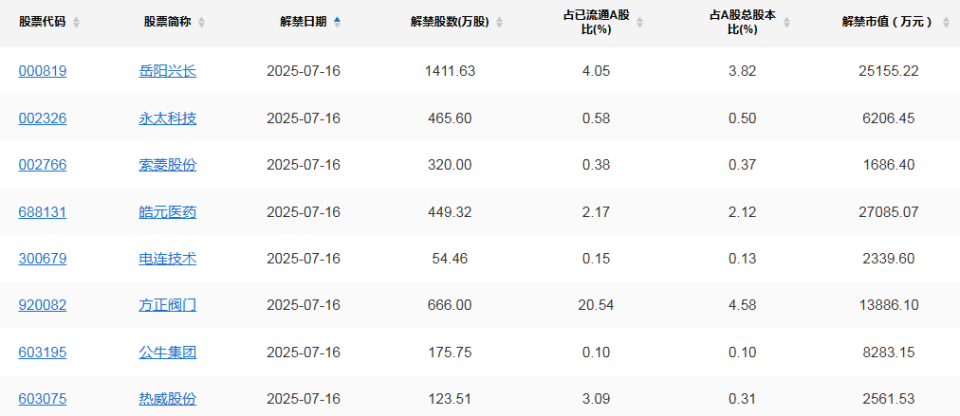This screenshot has height=416, width=960.
Task: Open stock code link 603075
Action: coord(43,399)
